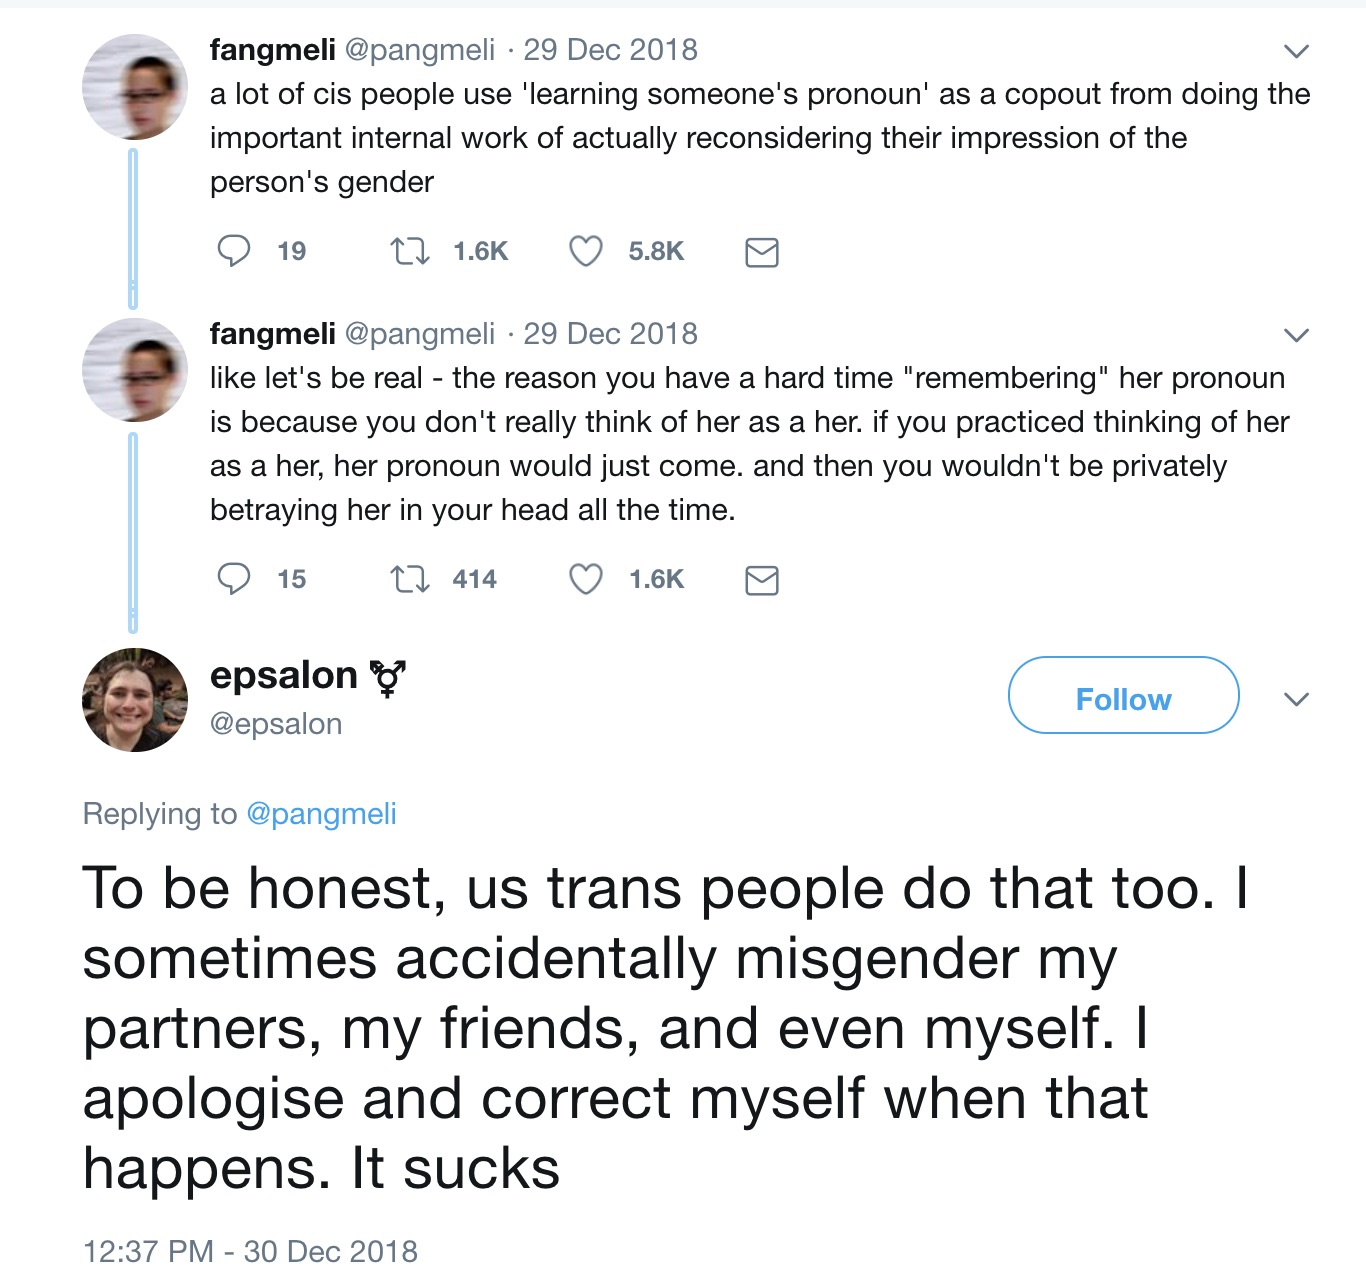The image size is (1366, 1284).
Task: Open the second tweet's chevron menu
Action: pyautogui.click(x=1296, y=335)
